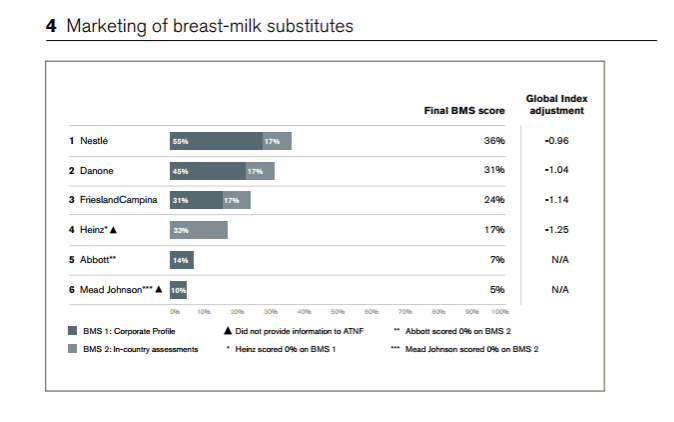The height and width of the screenshot is (422, 674).
Task: Click Nestlé's 17% light bar segment
Action: pyautogui.click(x=277, y=141)
